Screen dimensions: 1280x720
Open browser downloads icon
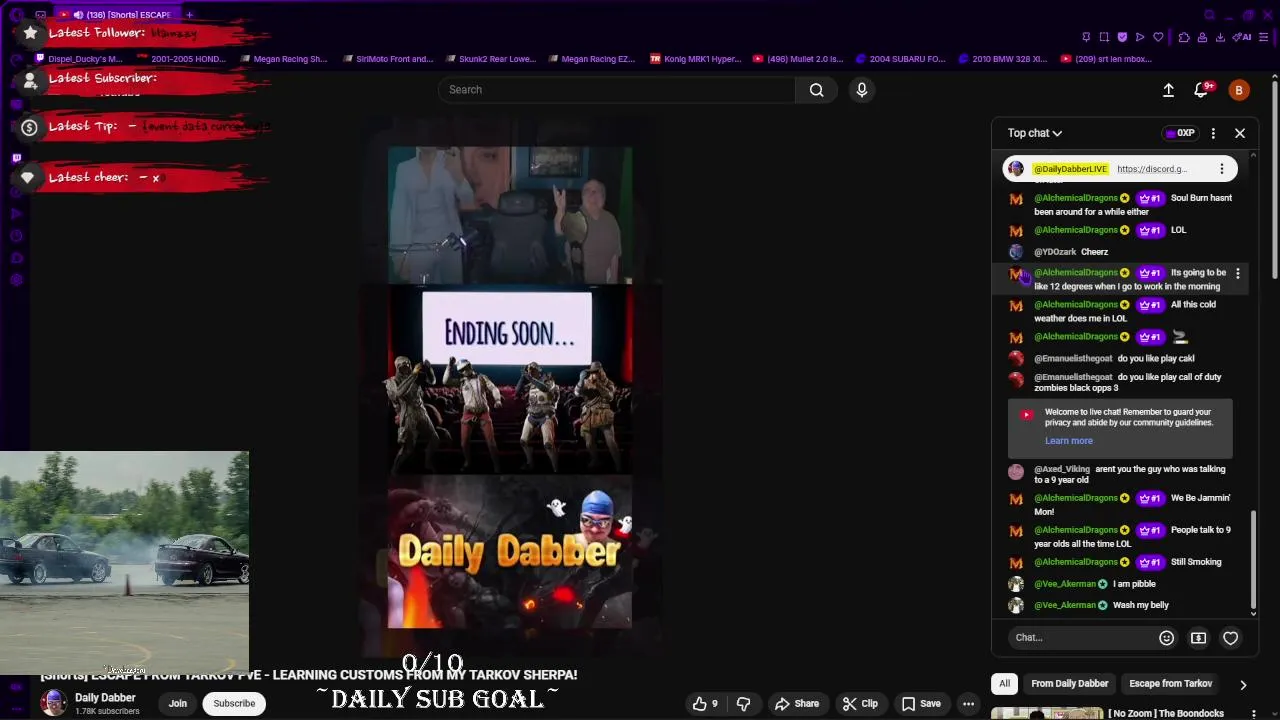(1220, 38)
